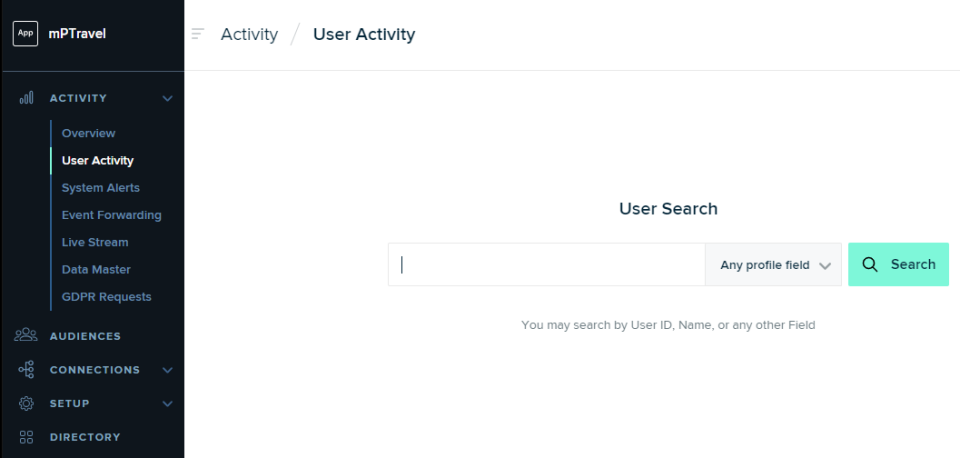
Task: Open the Any profile field dropdown
Action: [x=774, y=265]
